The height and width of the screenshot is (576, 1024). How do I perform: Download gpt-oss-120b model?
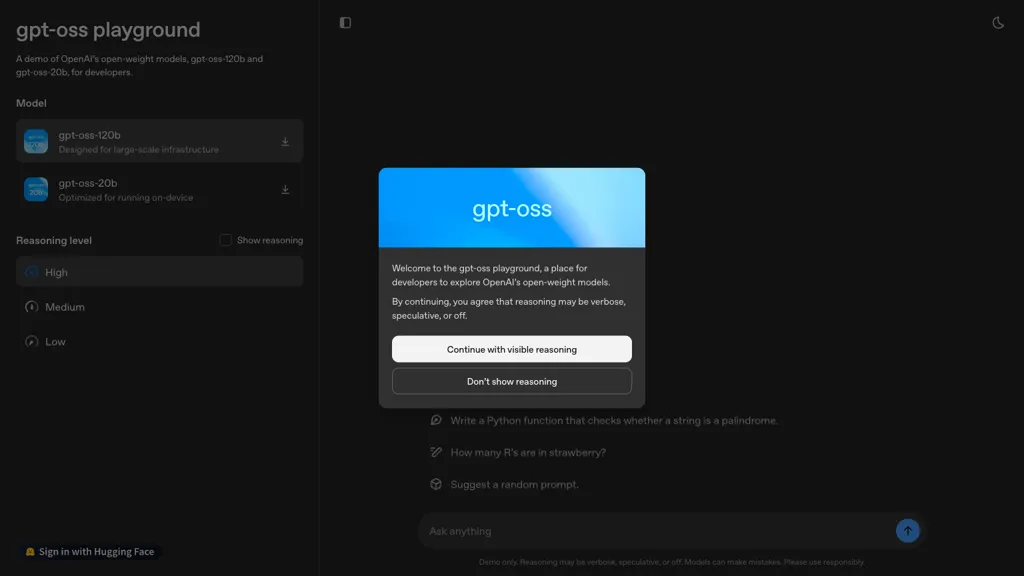(285, 142)
